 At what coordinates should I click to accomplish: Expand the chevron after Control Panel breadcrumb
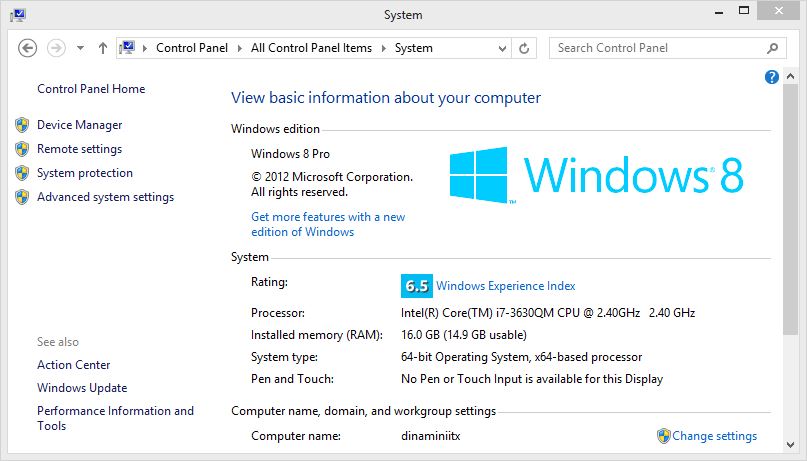coord(239,48)
